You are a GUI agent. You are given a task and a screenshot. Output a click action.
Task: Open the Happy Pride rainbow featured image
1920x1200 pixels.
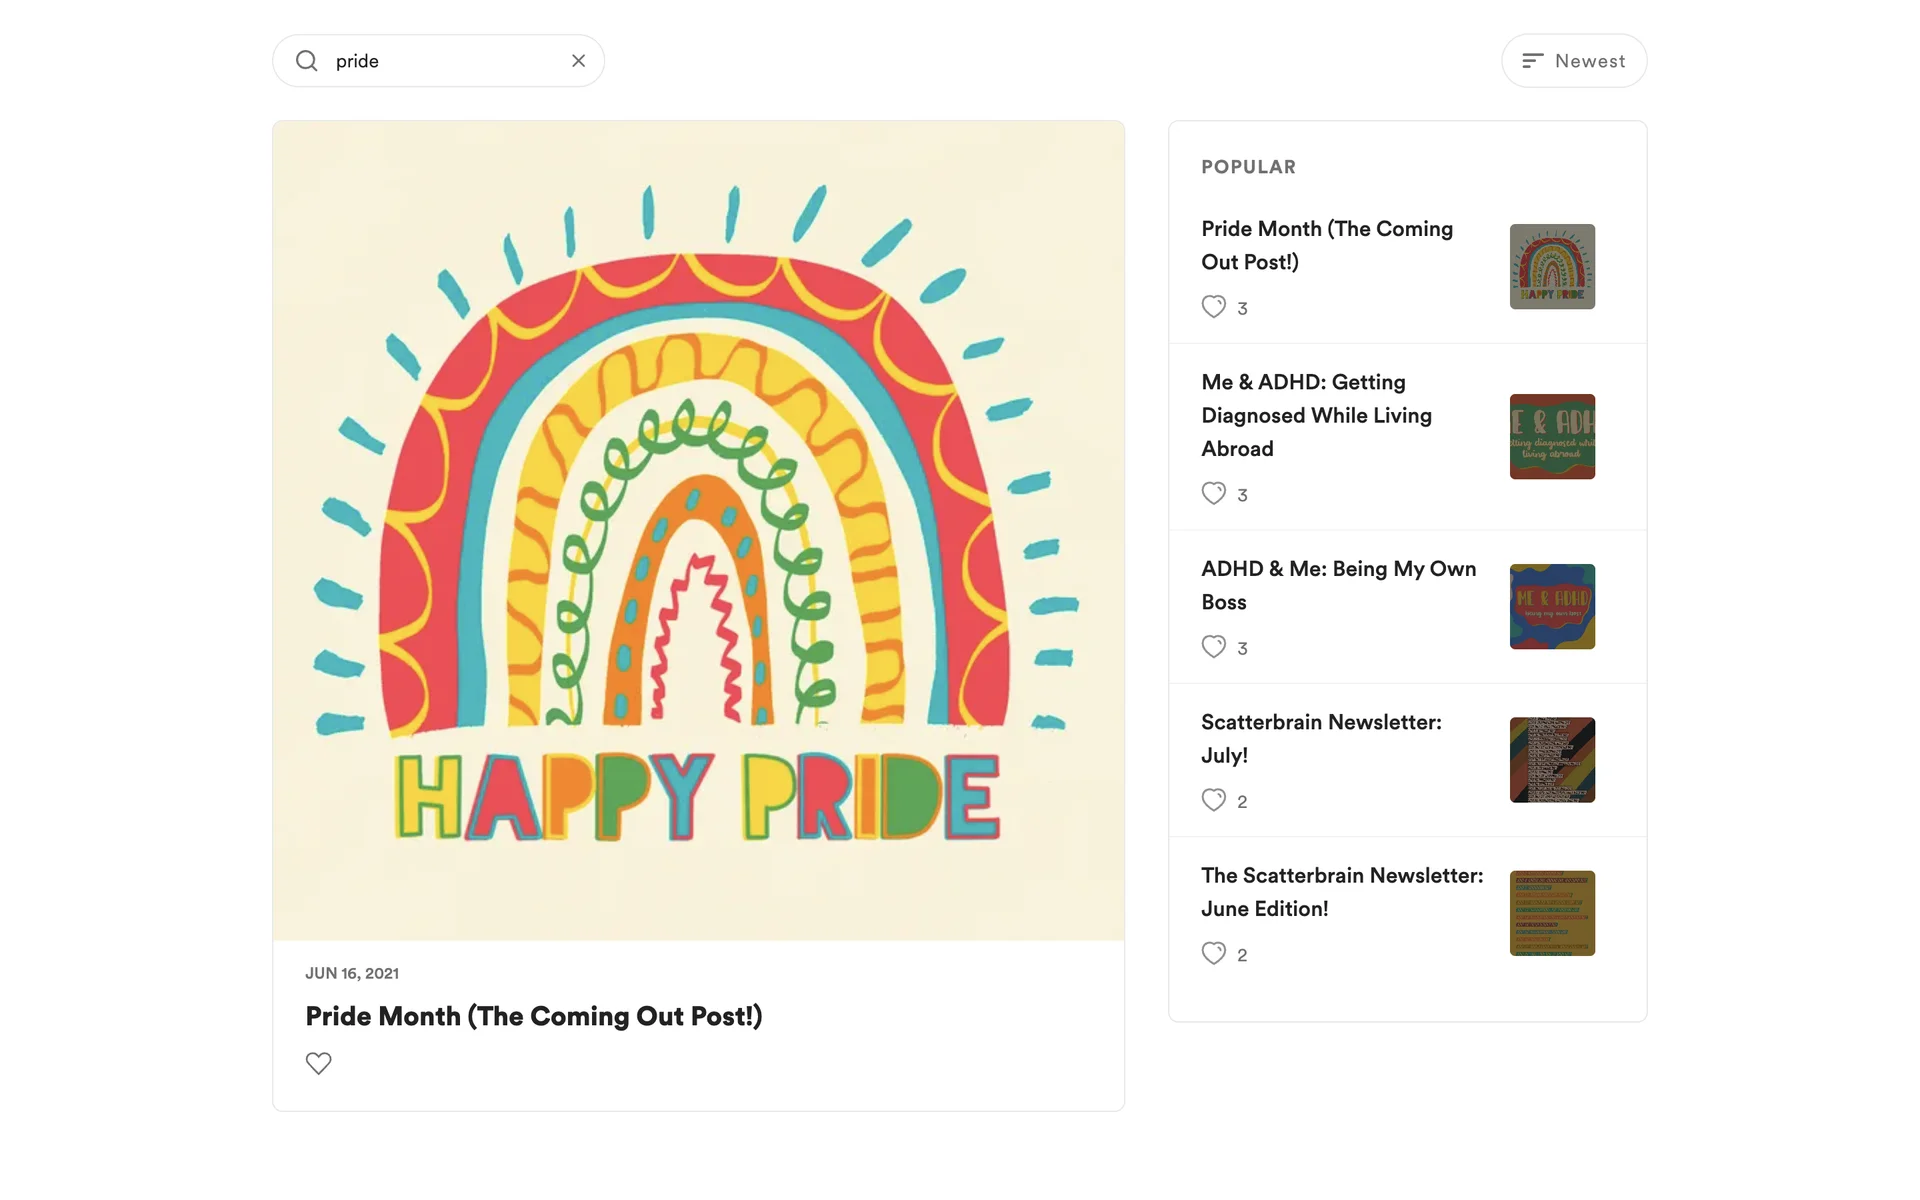(x=698, y=530)
